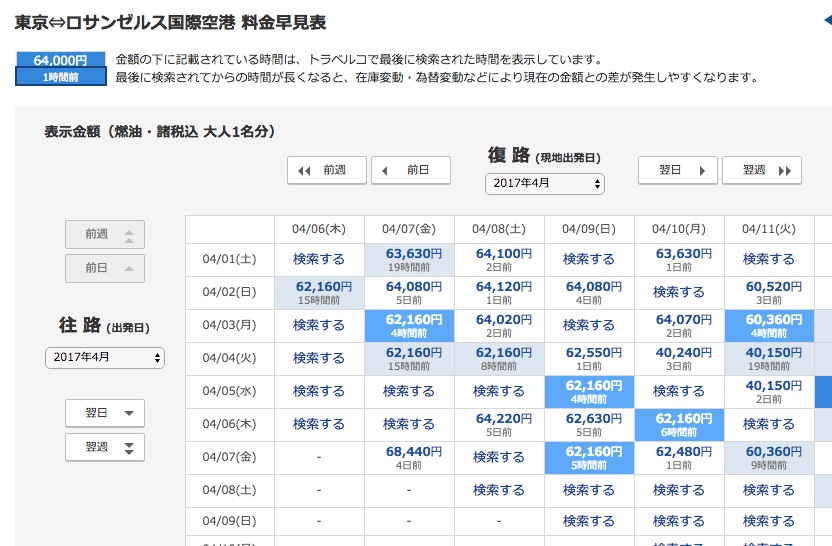The image size is (832, 546).
Task: Move outbound dates down one week (翌週)
Action: (105, 447)
